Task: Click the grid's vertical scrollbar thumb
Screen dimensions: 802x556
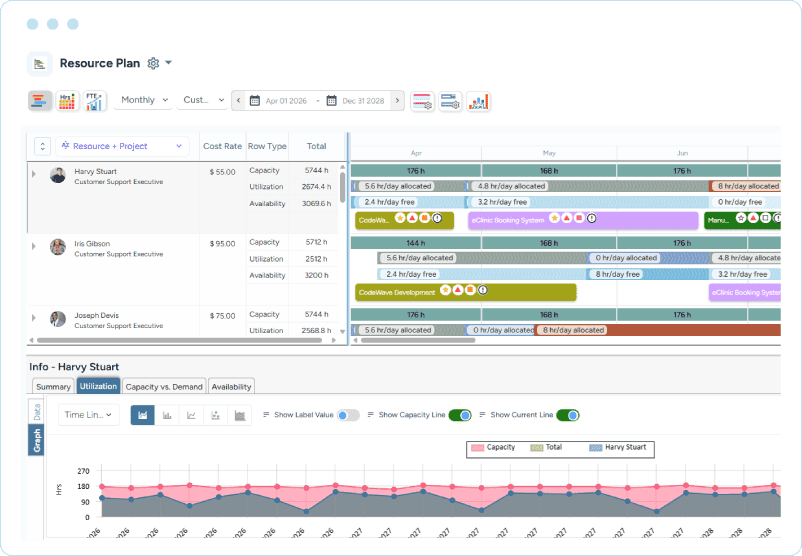Action: click(342, 187)
